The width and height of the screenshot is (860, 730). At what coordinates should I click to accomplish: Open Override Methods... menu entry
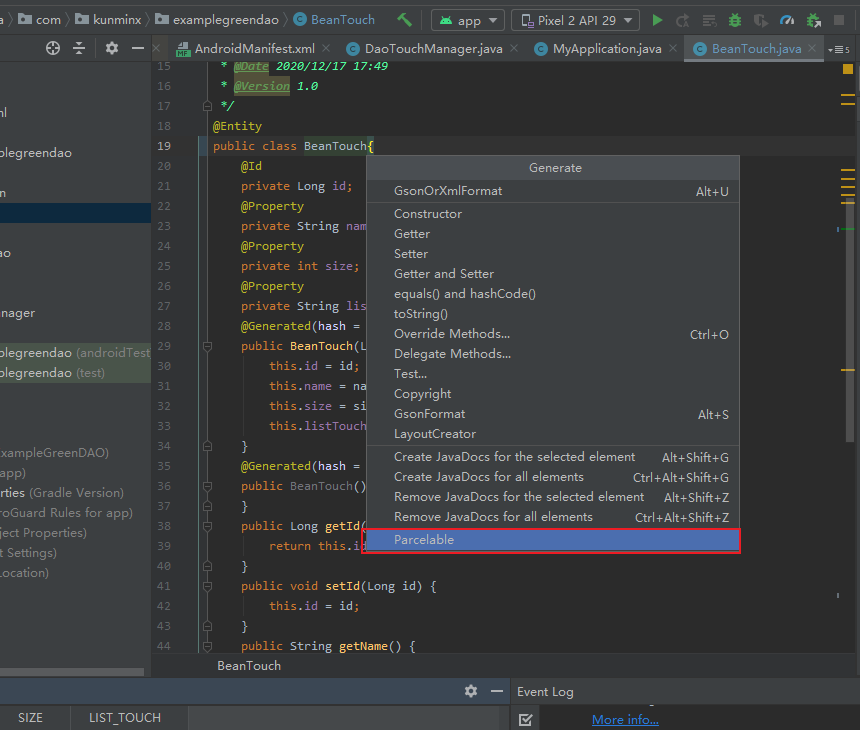click(x=553, y=334)
